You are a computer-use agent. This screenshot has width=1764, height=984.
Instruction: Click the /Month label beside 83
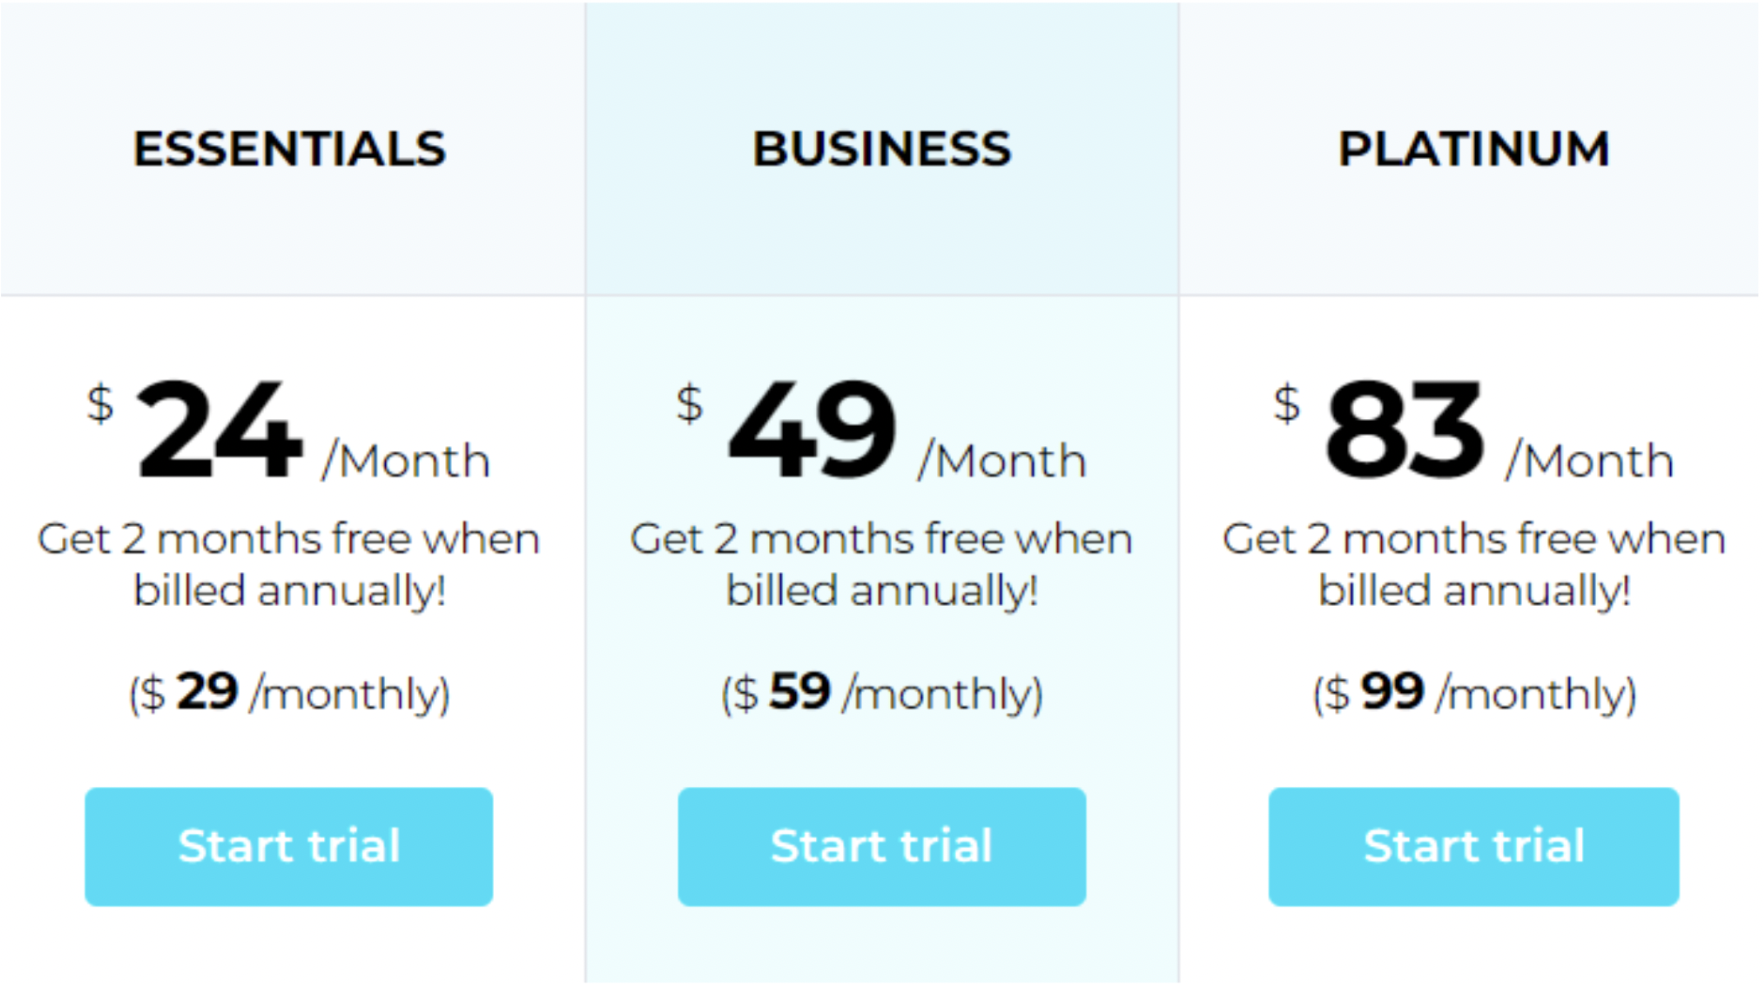coord(1589,462)
